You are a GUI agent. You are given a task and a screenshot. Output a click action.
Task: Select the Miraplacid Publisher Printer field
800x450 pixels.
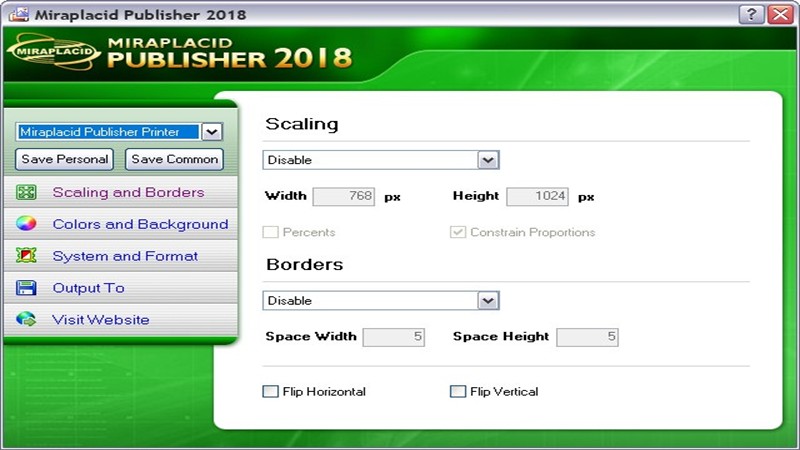pyautogui.click(x=108, y=132)
